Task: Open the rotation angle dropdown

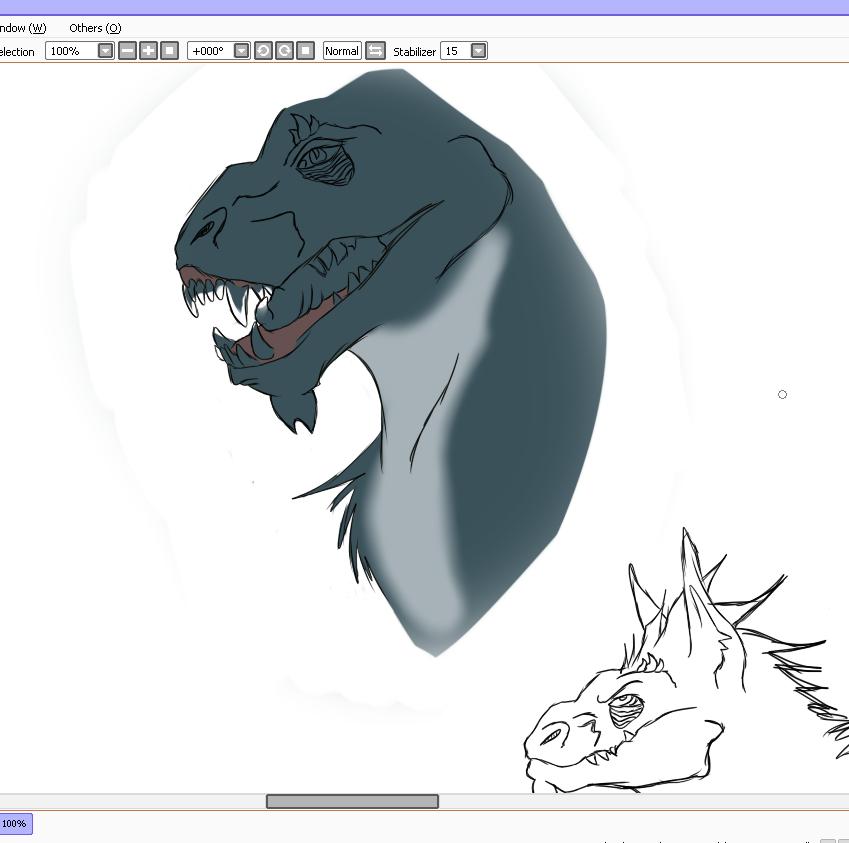Action: [241, 51]
